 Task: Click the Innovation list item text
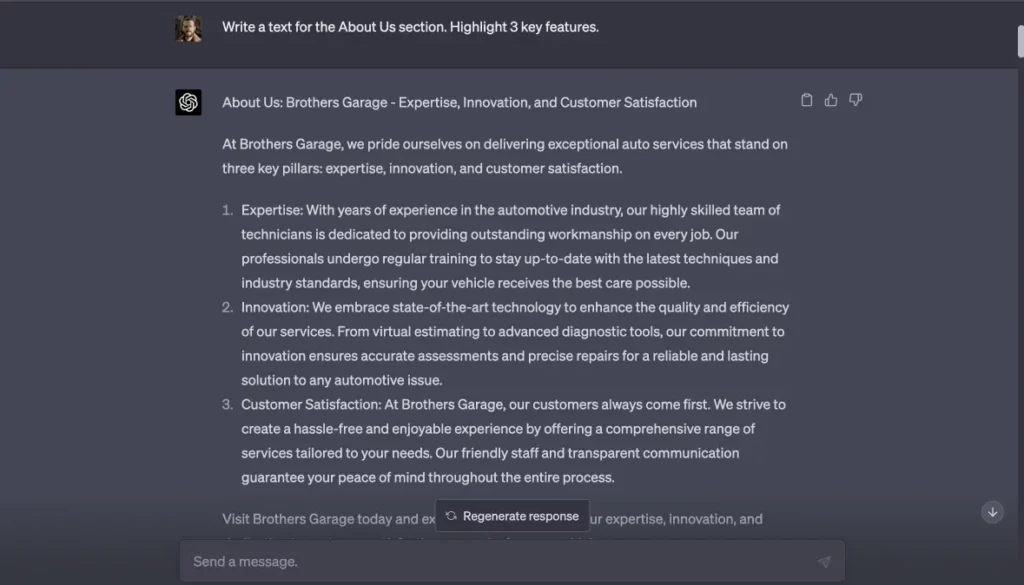pos(514,343)
